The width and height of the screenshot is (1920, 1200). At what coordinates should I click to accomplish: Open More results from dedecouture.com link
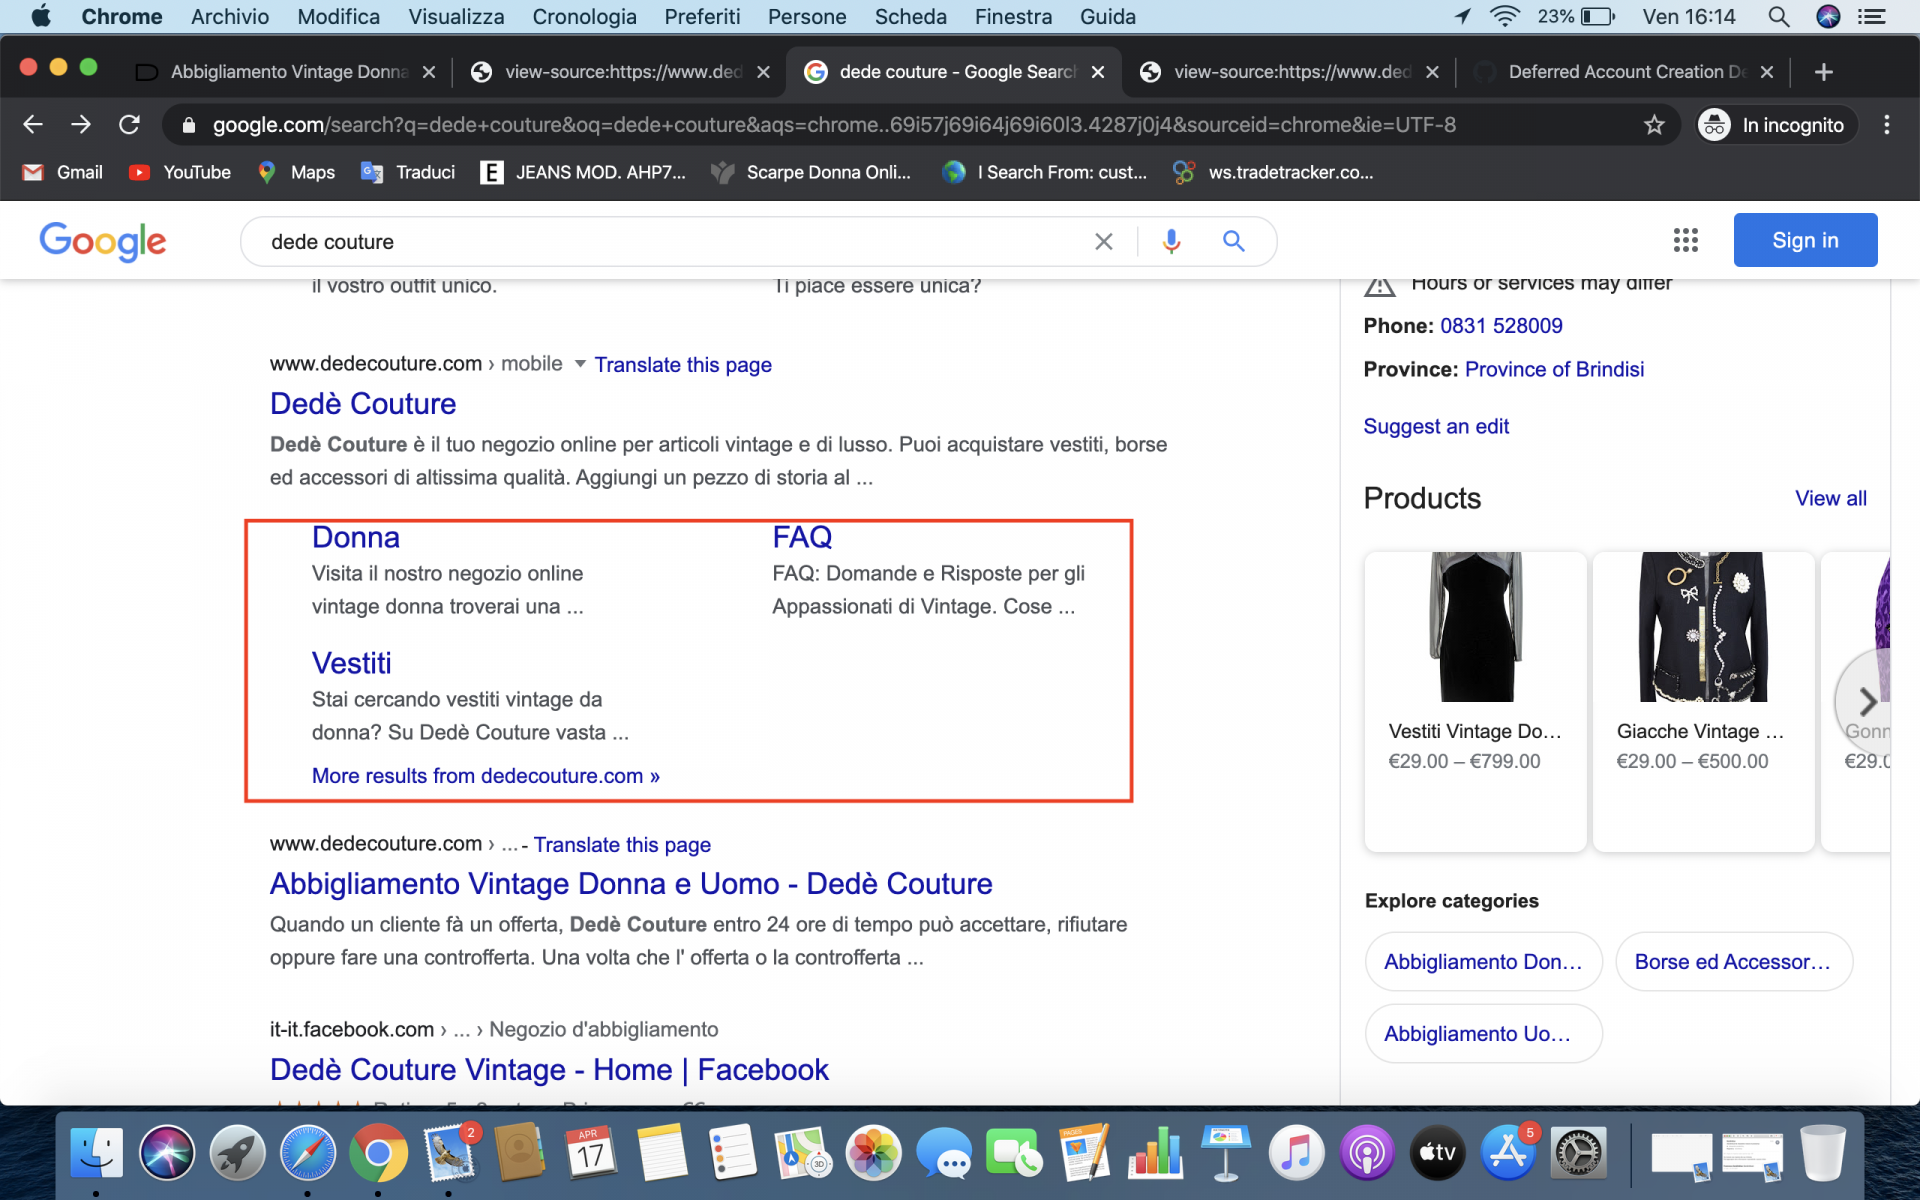485,776
